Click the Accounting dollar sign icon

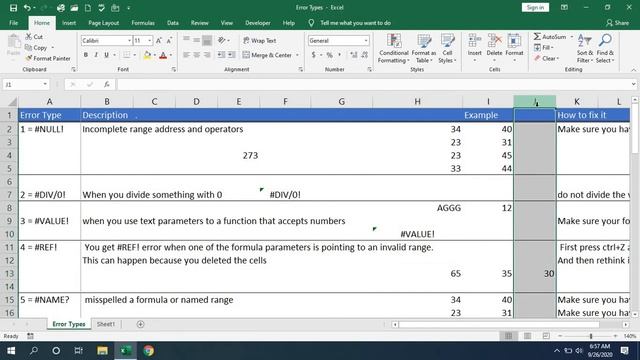click(313, 55)
